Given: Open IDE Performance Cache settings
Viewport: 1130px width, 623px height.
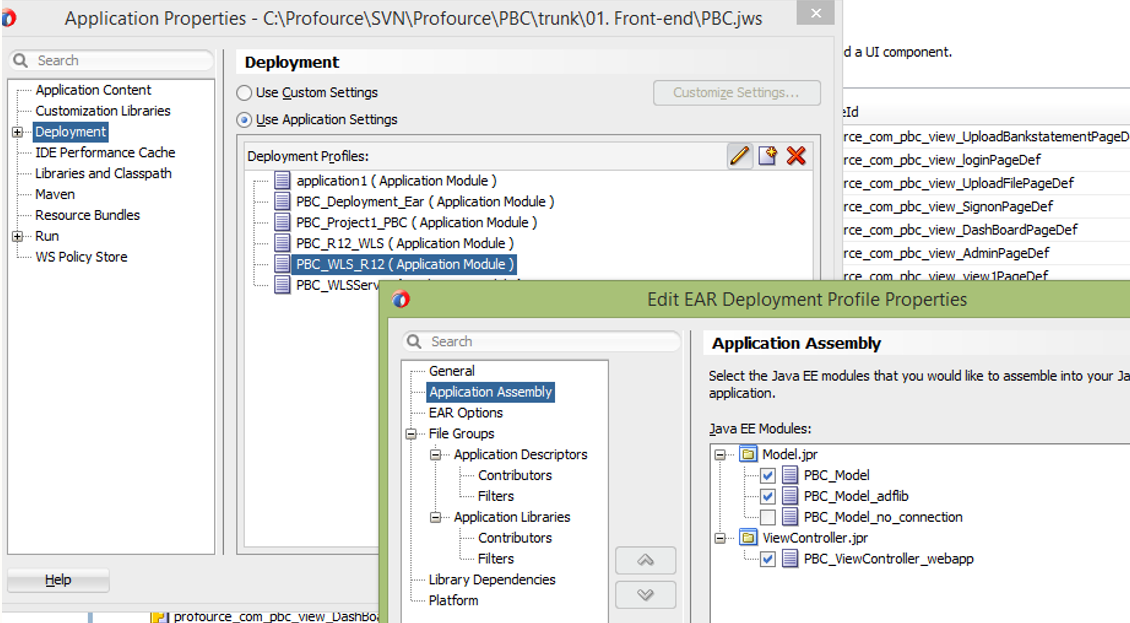Looking at the screenshot, I should (x=105, y=153).
